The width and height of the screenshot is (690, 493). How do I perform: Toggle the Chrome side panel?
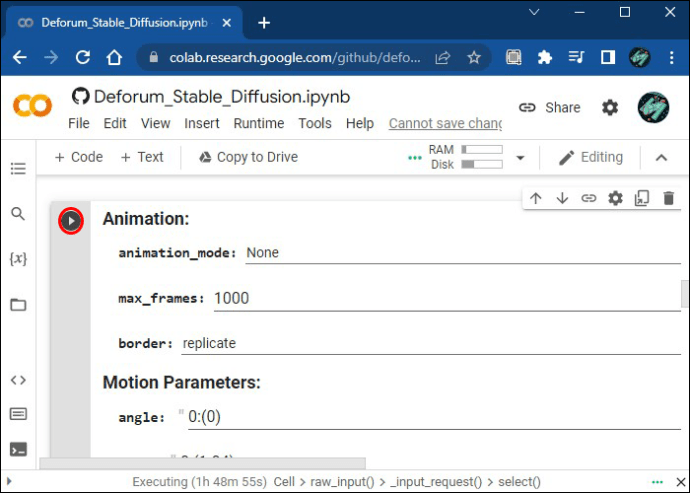coord(608,57)
